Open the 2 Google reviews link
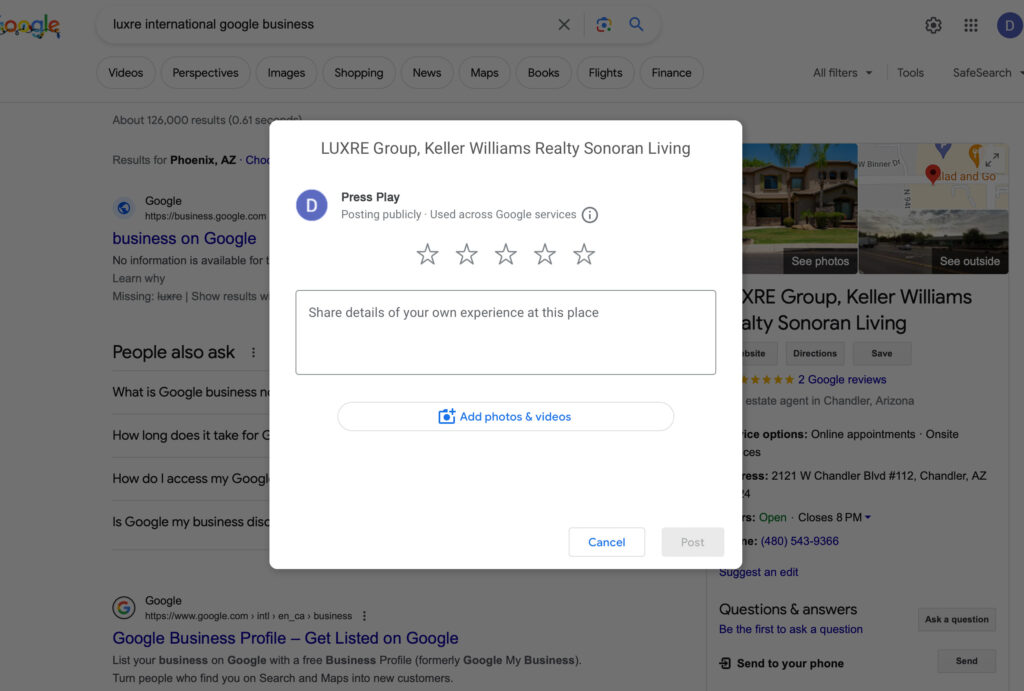 click(x=842, y=380)
